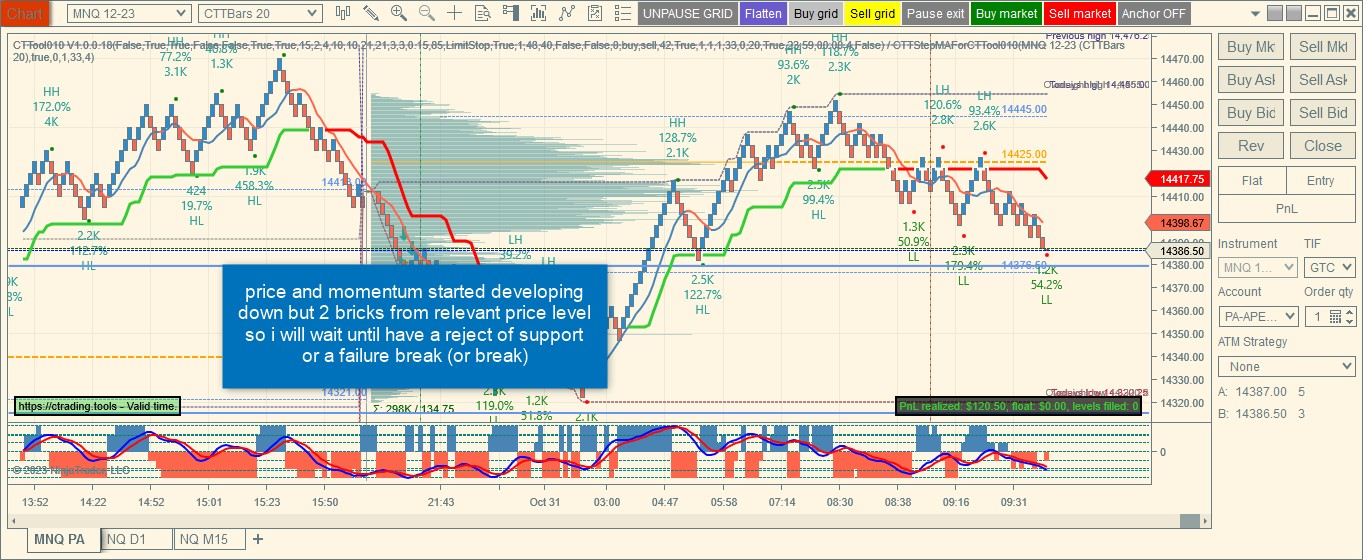Open the strategies icon in toolbar
The width and height of the screenshot is (1363, 560).
567,13
